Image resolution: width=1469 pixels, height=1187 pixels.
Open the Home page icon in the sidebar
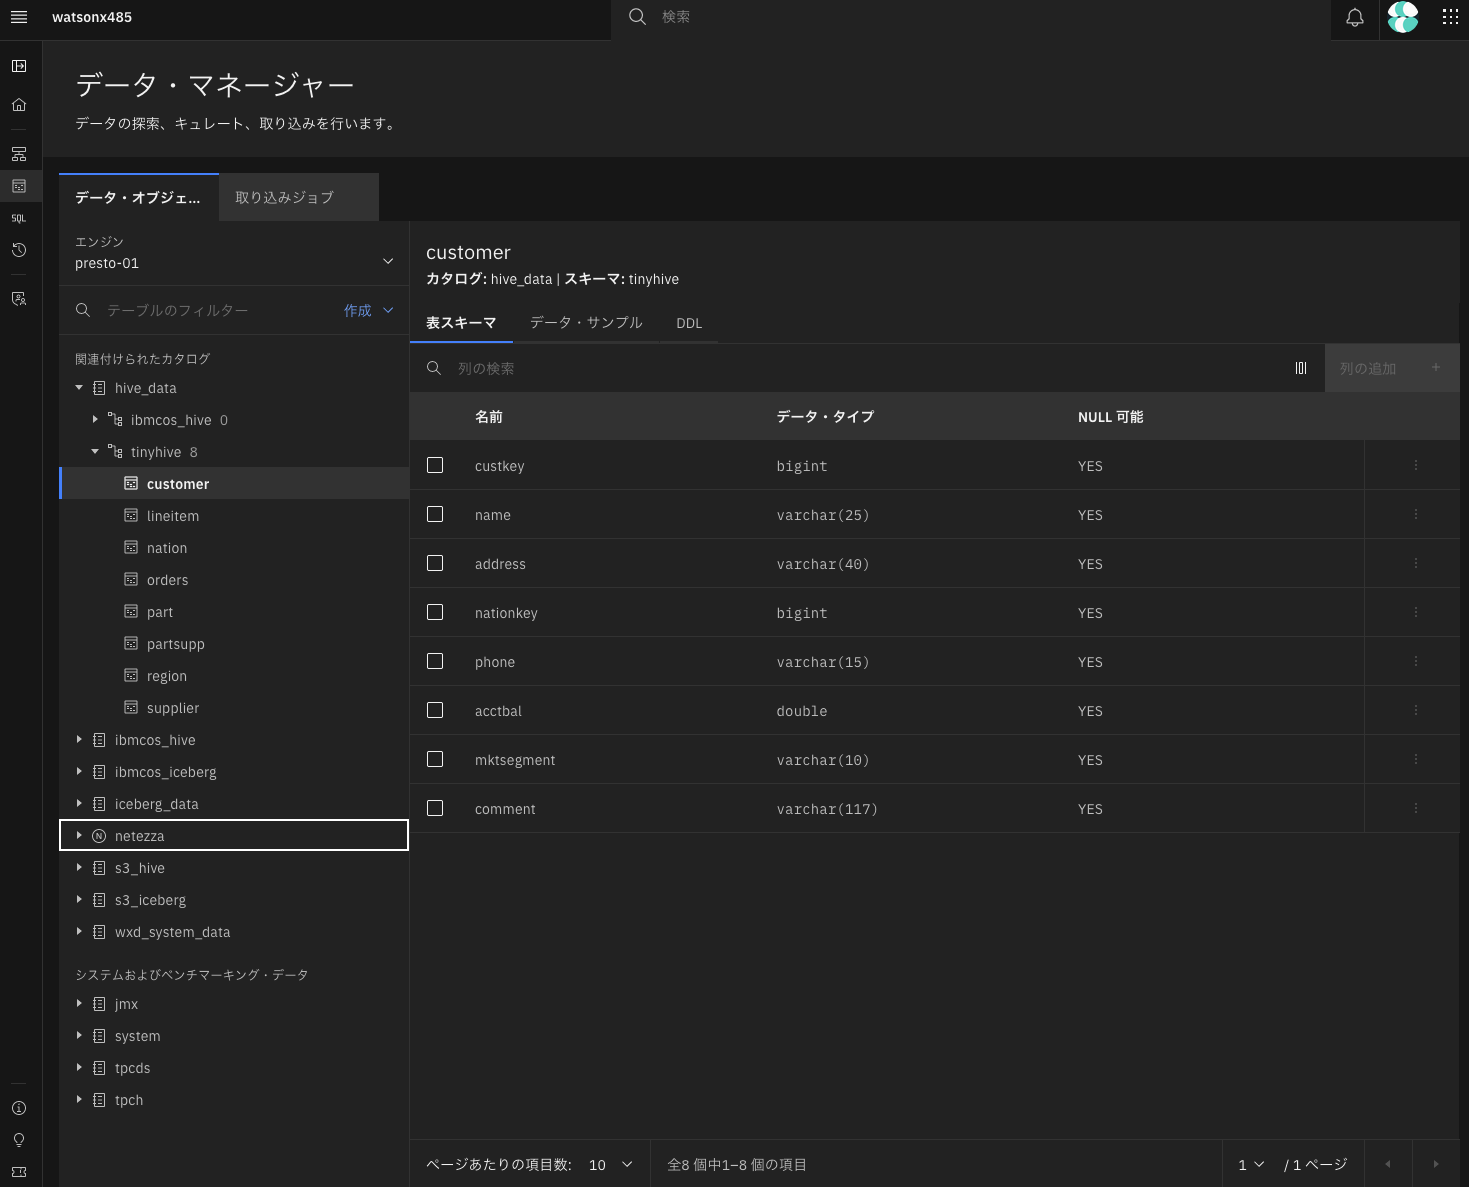[19, 104]
